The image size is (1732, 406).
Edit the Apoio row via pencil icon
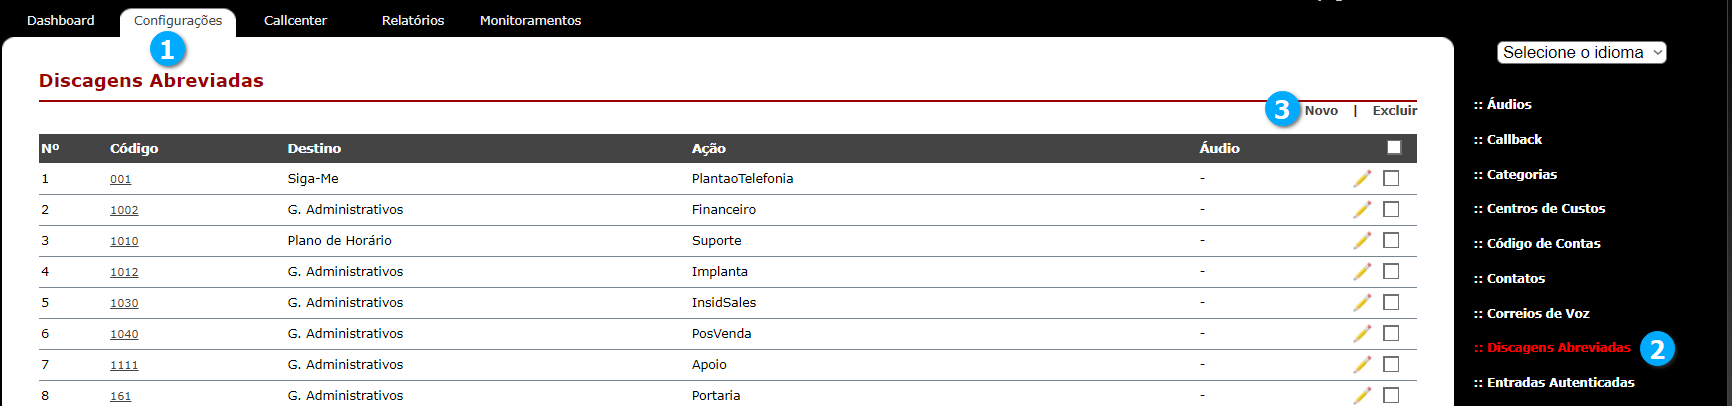click(x=1362, y=364)
